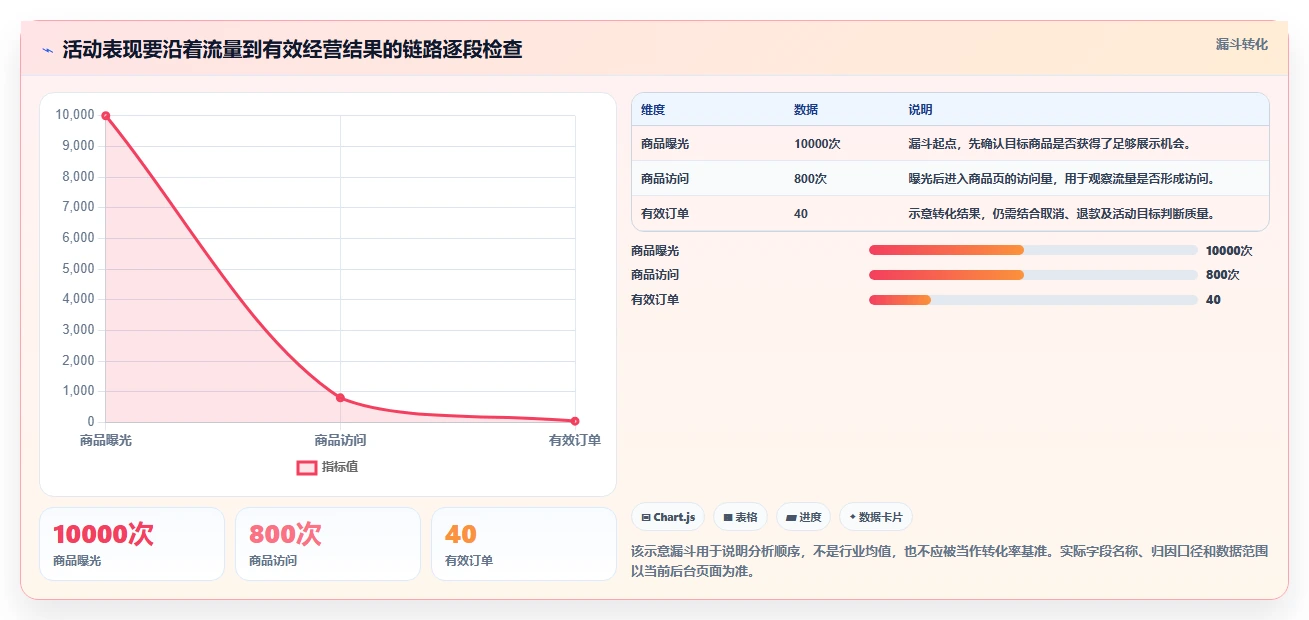
Task: Click the 商品曝光 x-axis label
Action: [106, 440]
